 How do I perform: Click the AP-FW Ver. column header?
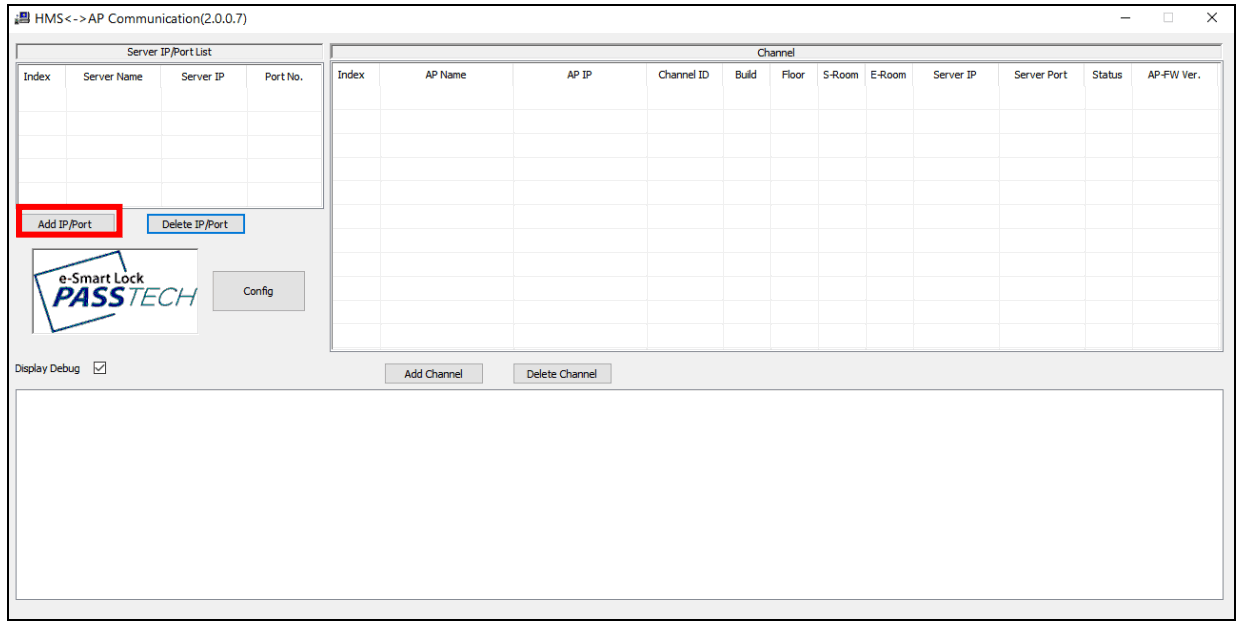(1175, 75)
